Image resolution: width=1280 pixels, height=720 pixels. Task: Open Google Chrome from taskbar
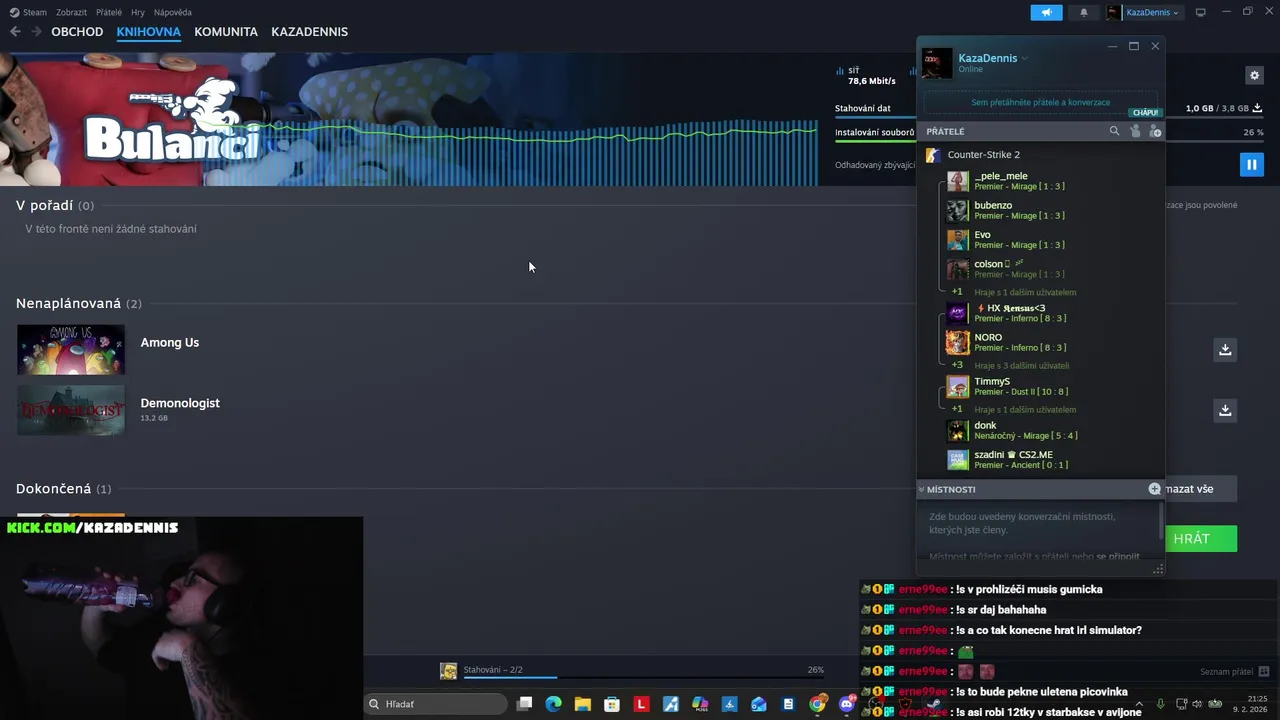[818, 704]
